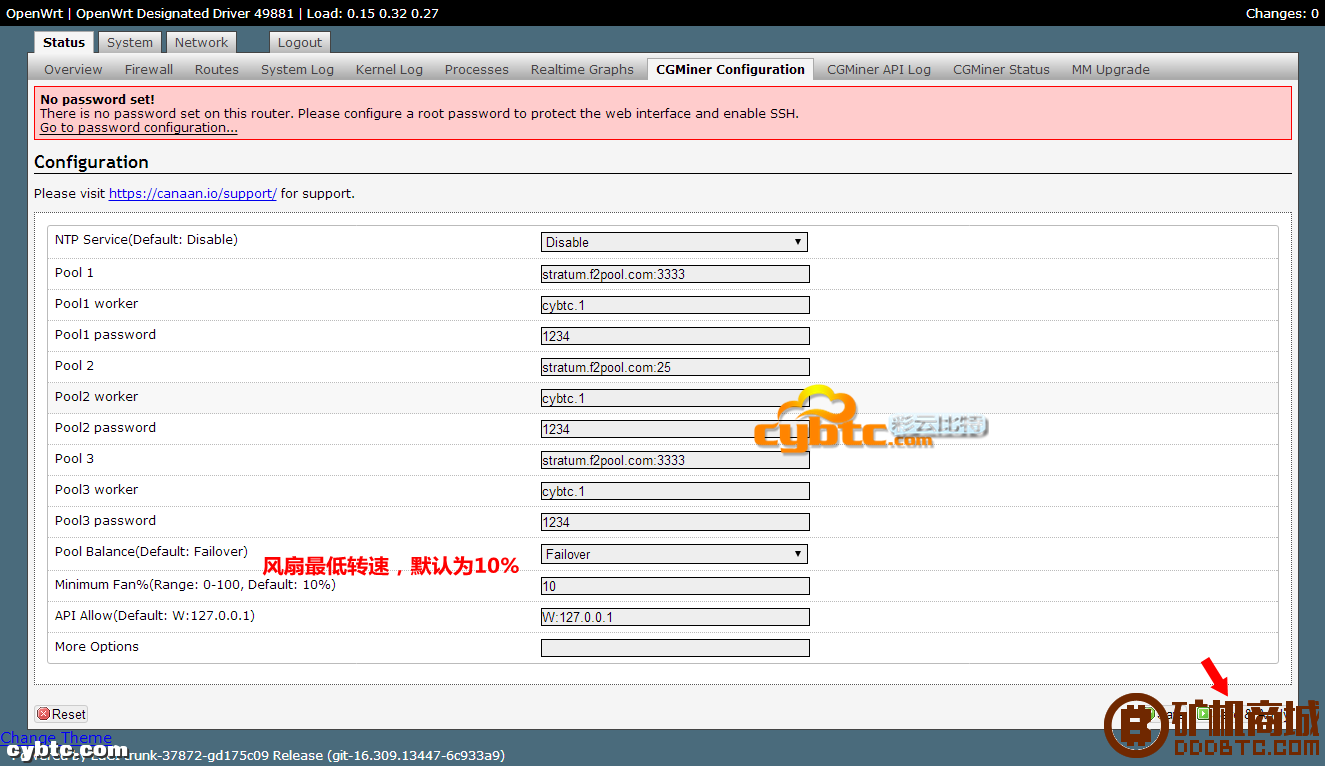Focus the Pool 1 address field

[x=675, y=274]
